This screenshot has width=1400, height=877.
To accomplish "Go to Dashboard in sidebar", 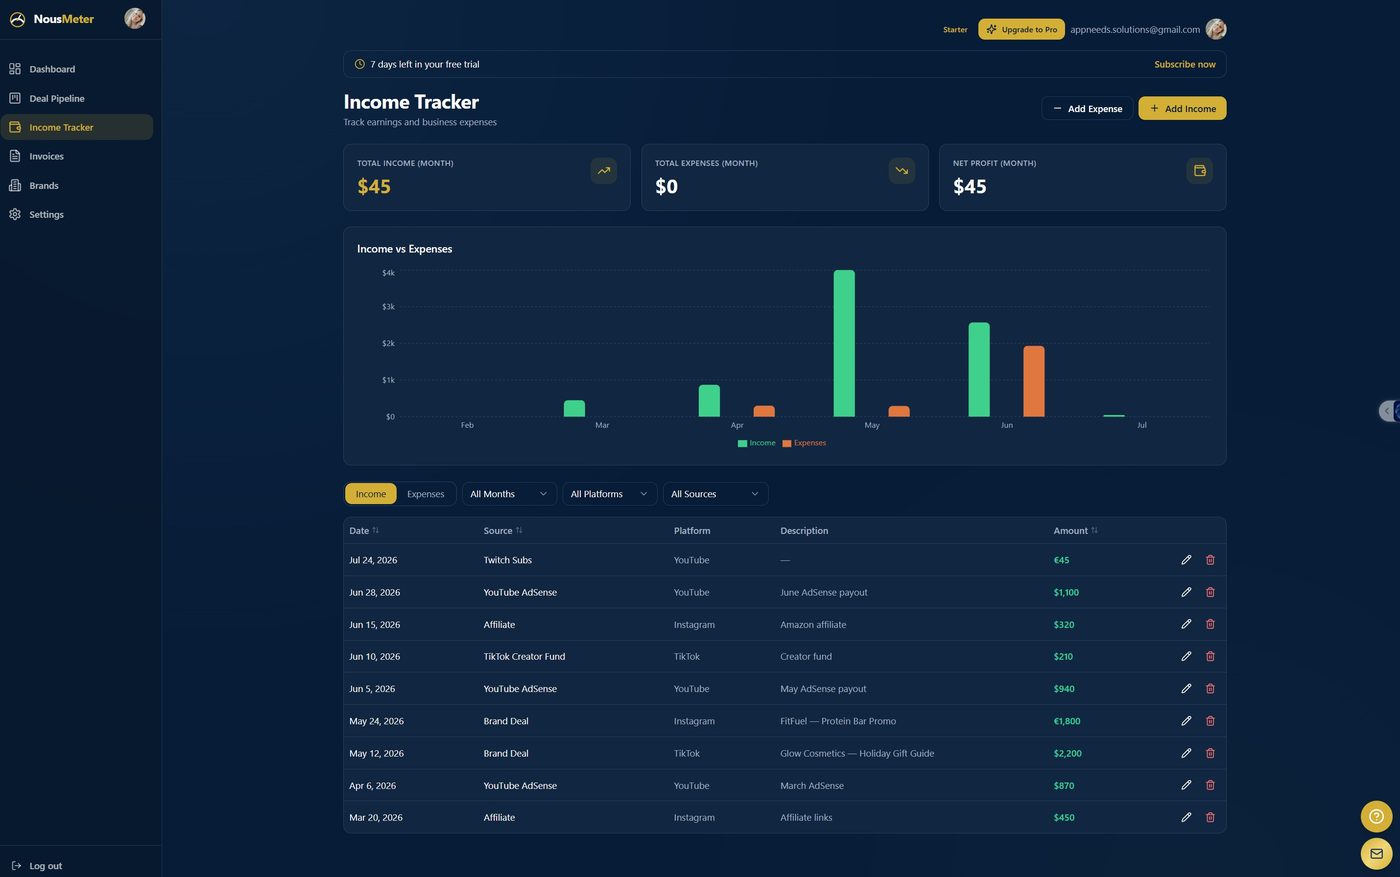I will 77,69.
